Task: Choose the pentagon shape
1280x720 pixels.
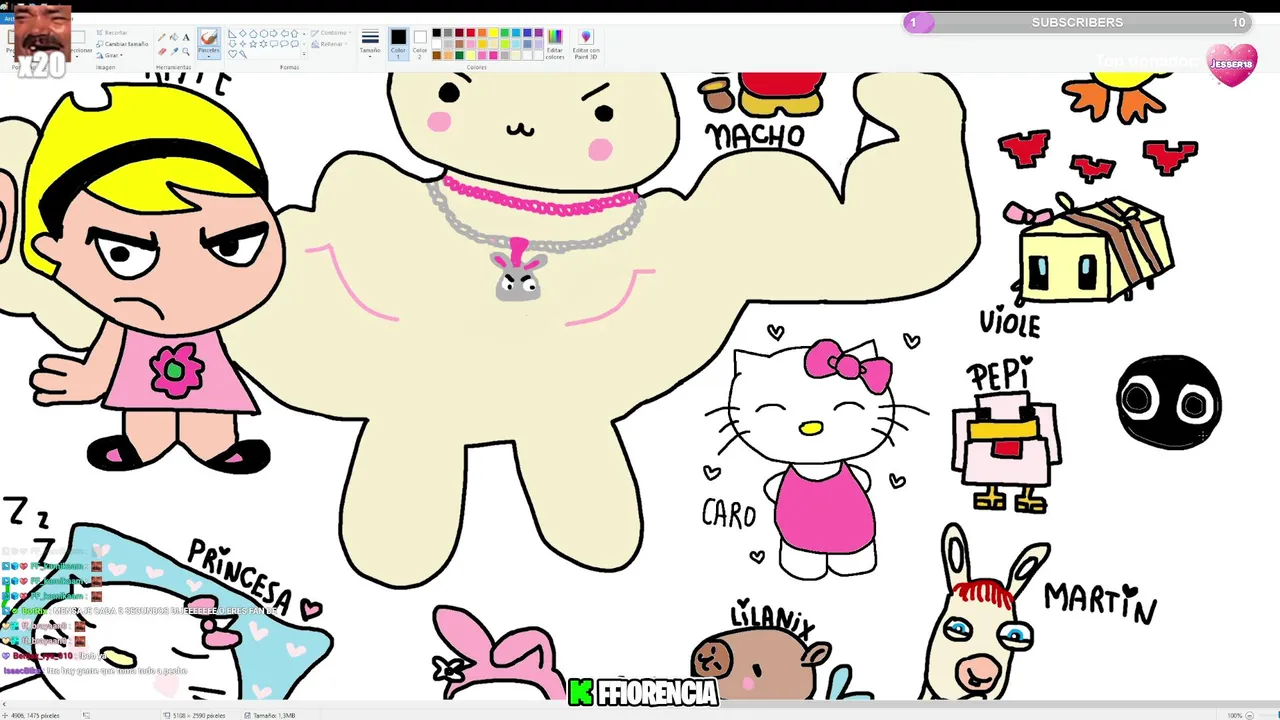Action: coord(253,33)
